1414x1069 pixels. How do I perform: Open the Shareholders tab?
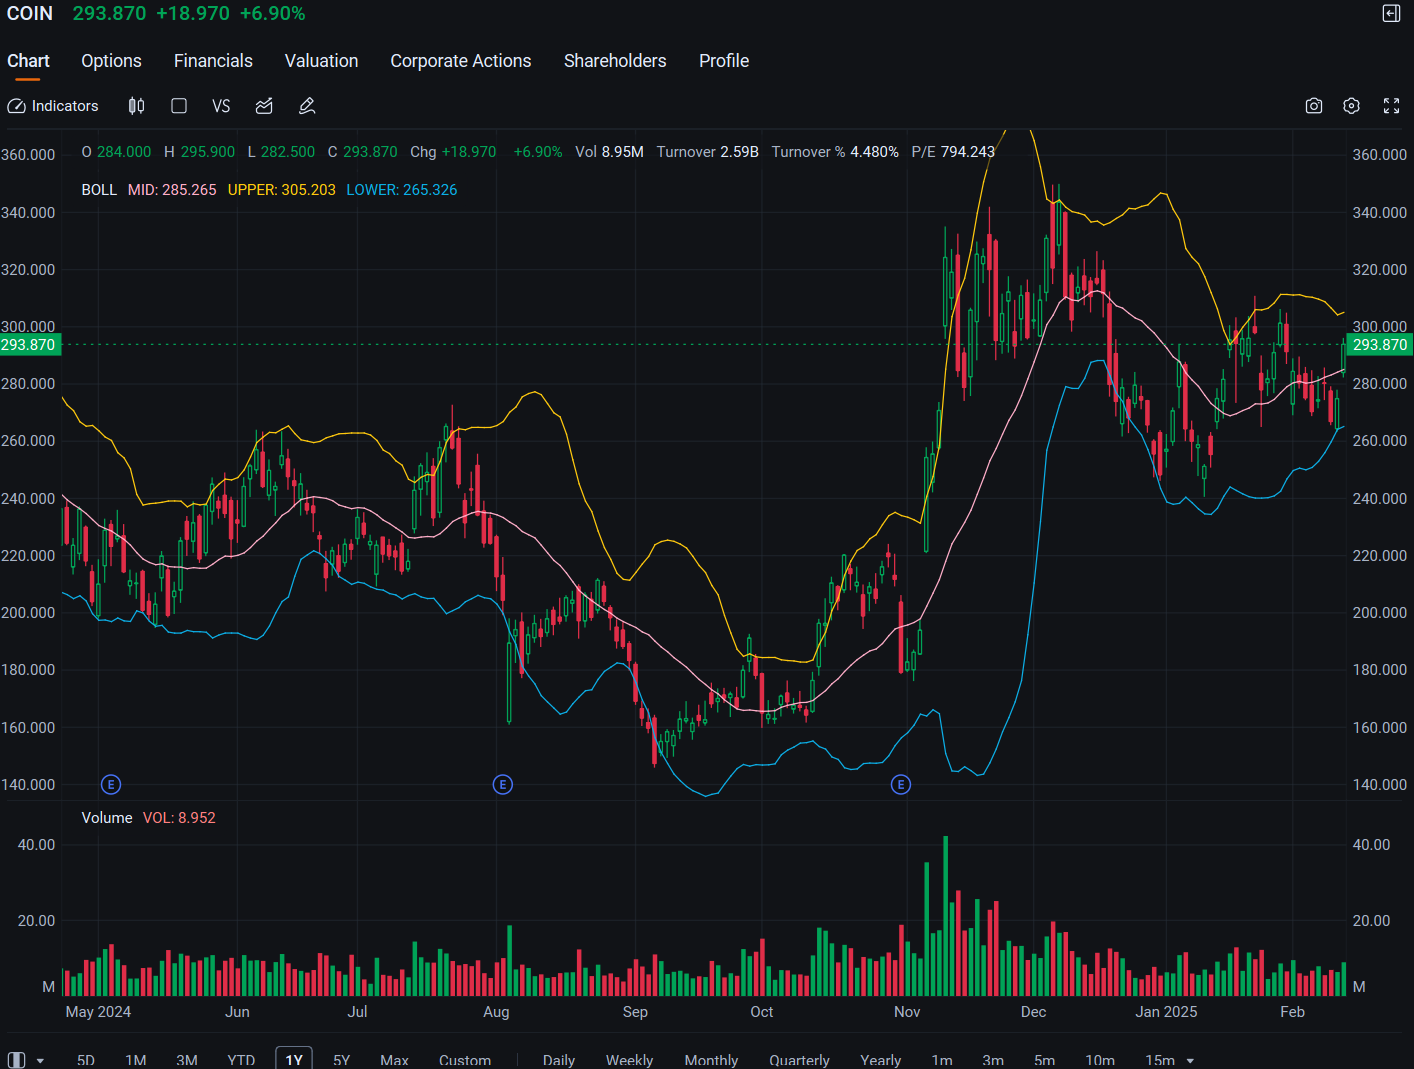(x=615, y=61)
